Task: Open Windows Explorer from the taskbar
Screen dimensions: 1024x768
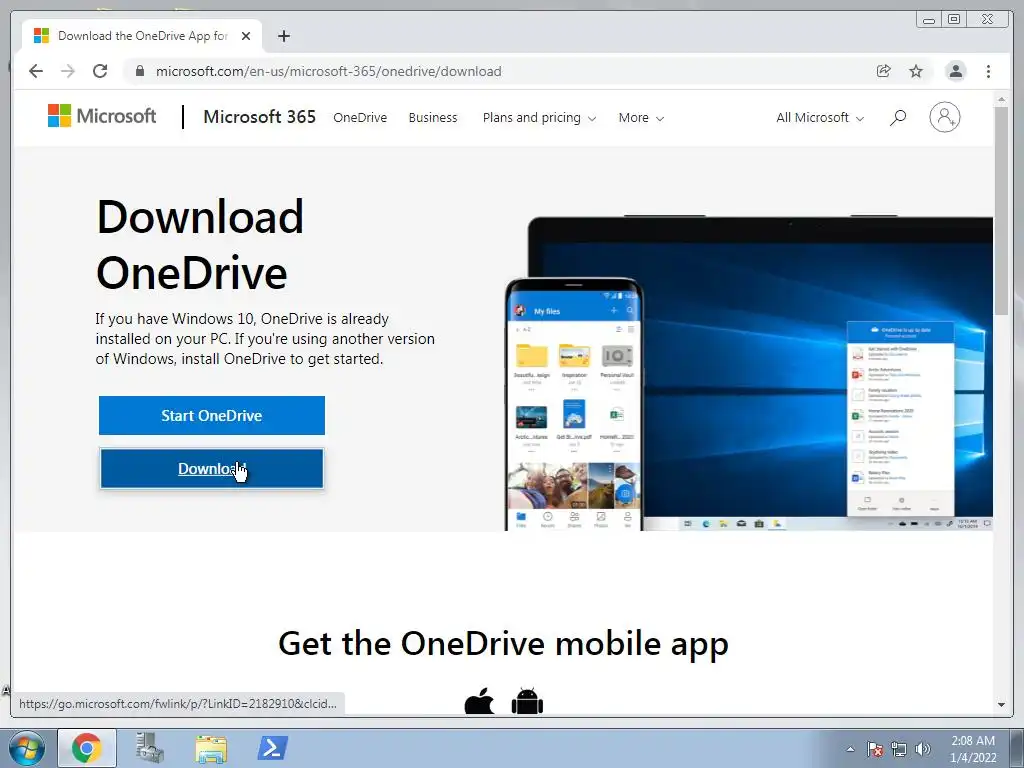Action: (x=211, y=748)
